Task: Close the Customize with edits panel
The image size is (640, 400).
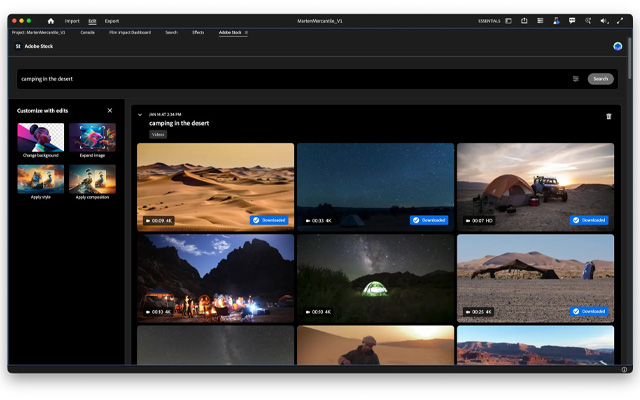Action: tap(110, 111)
